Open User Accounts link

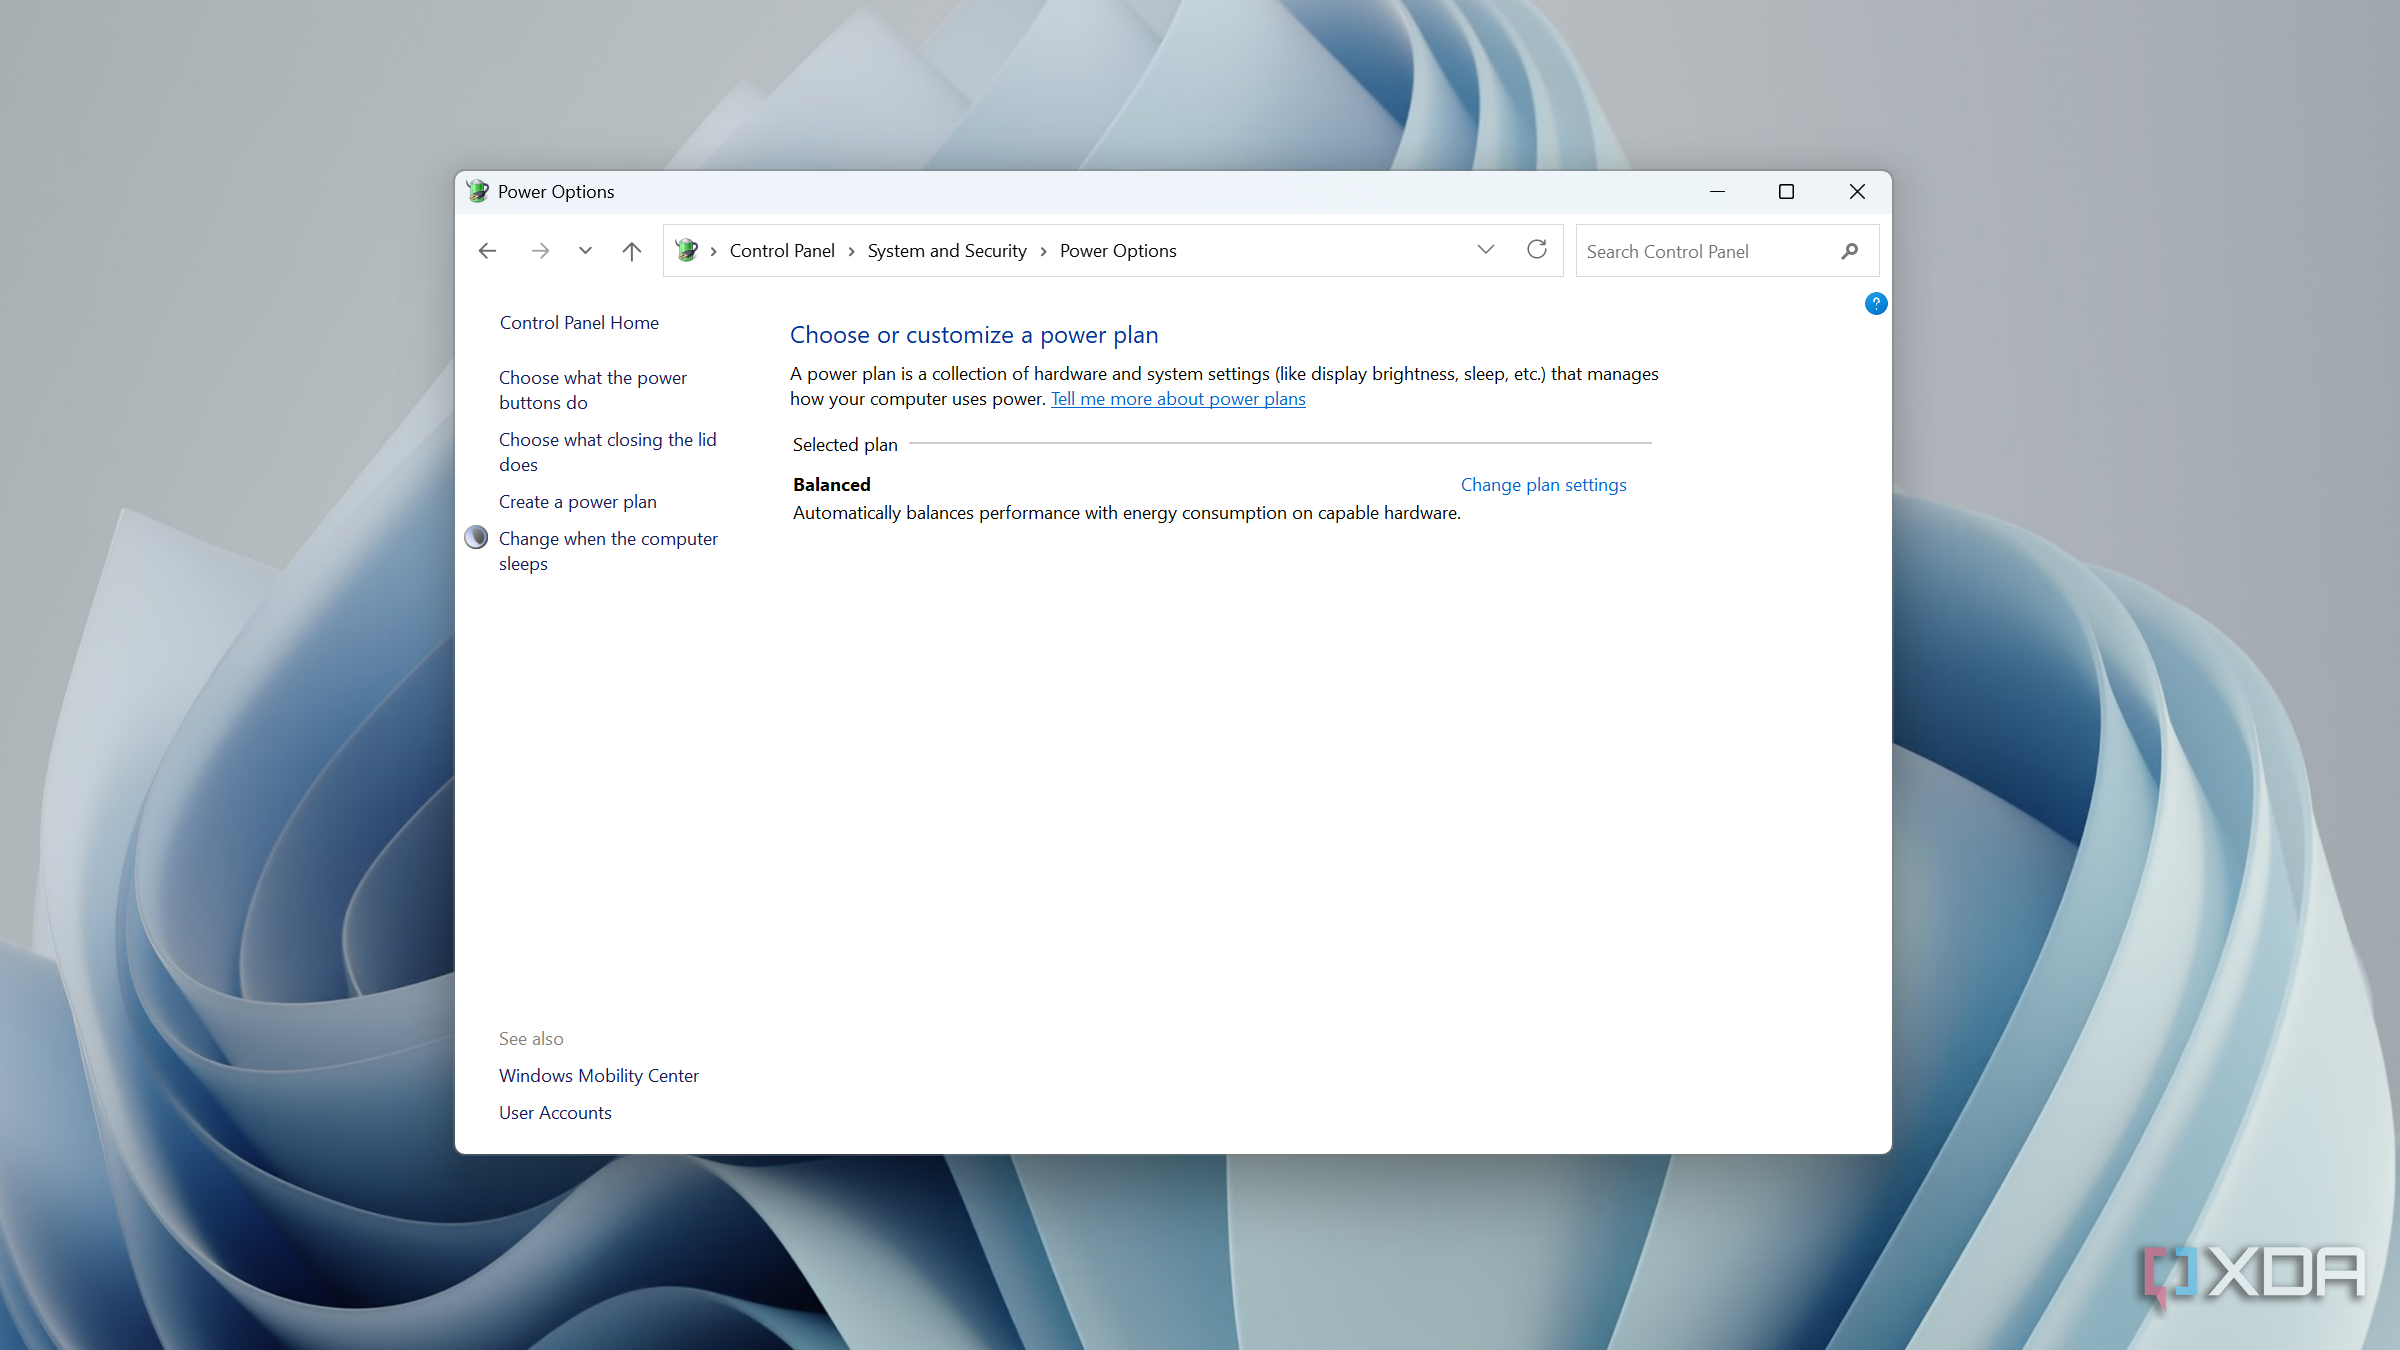tap(555, 1113)
